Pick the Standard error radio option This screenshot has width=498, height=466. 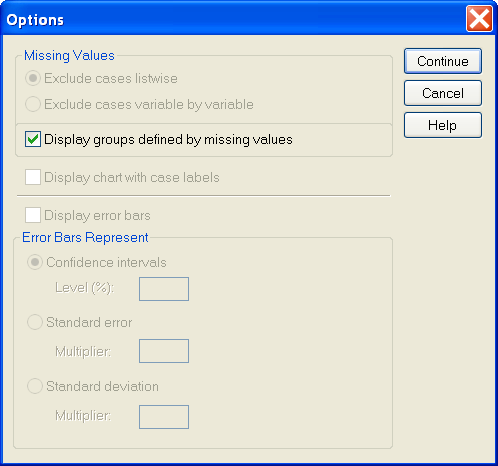[35, 322]
